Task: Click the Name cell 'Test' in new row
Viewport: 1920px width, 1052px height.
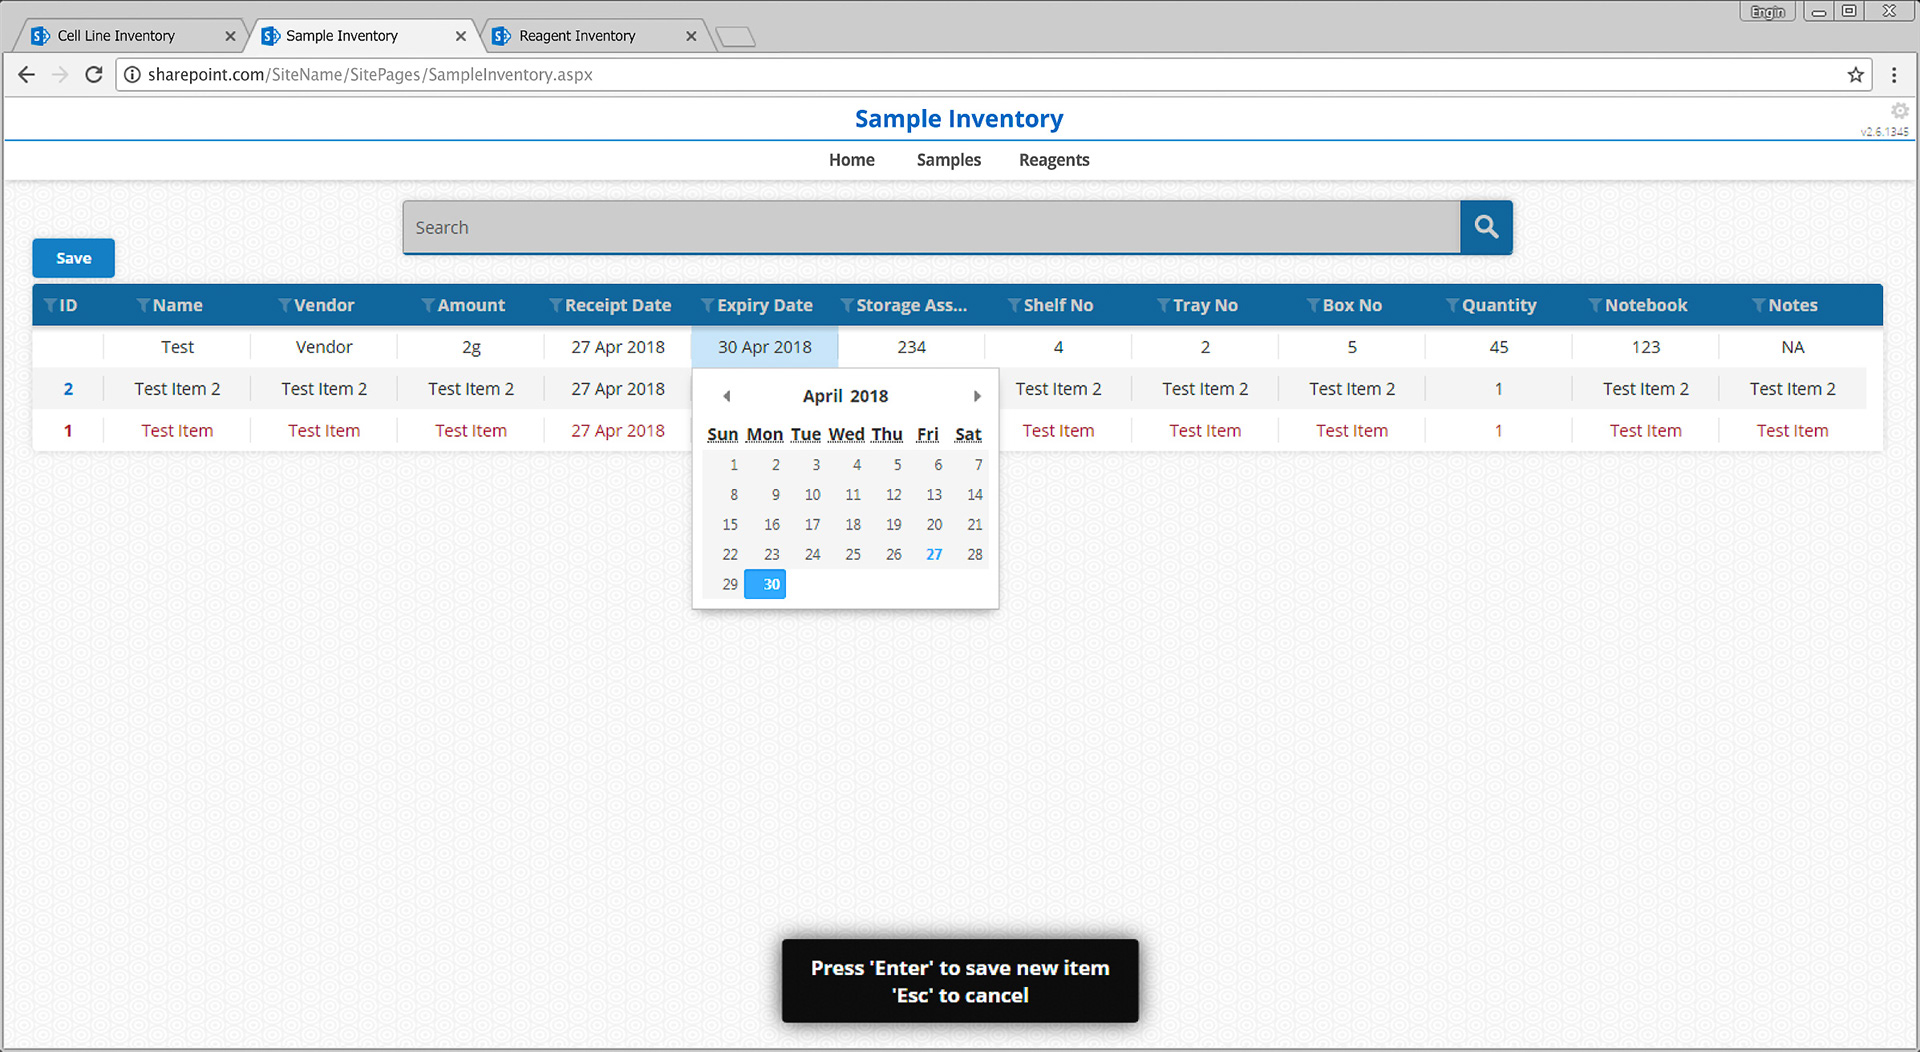Action: pos(177,347)
